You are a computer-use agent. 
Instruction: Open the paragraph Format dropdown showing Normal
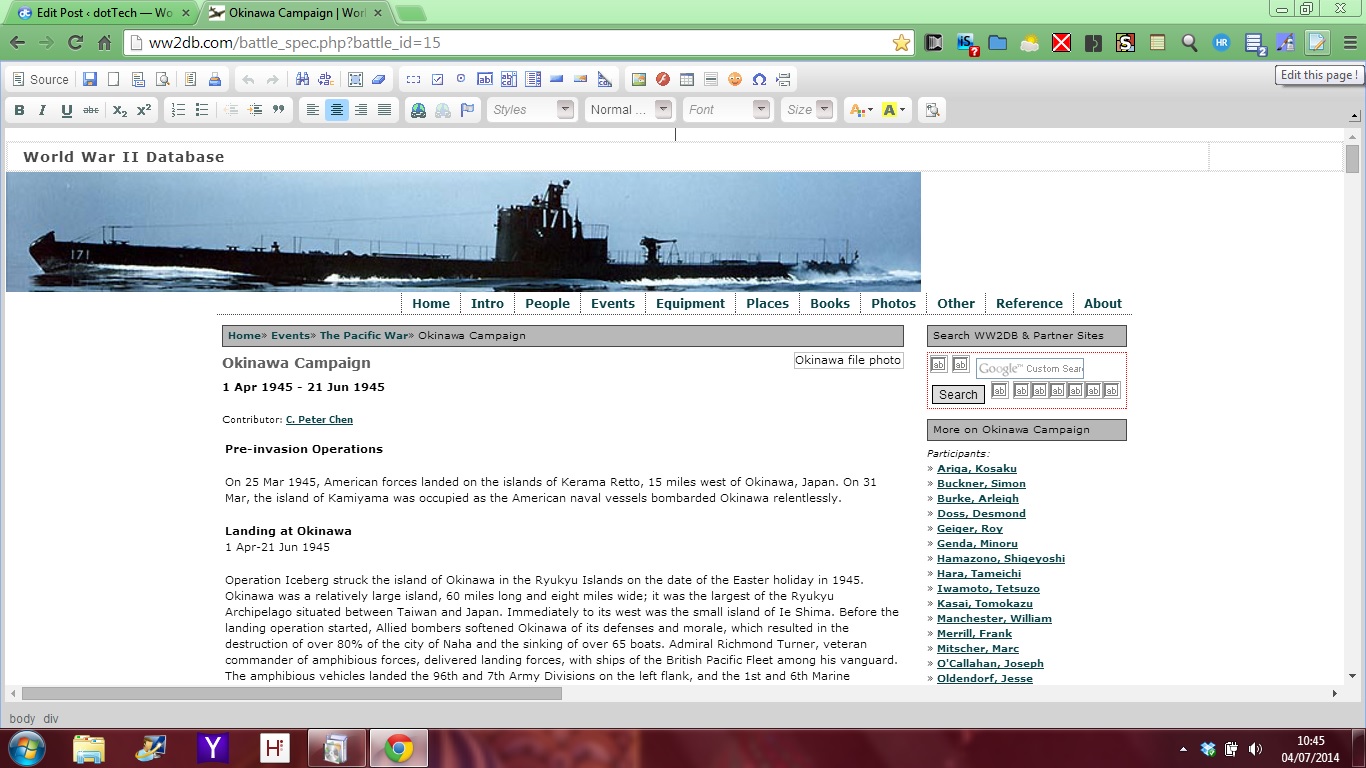[x=628, y=110]
